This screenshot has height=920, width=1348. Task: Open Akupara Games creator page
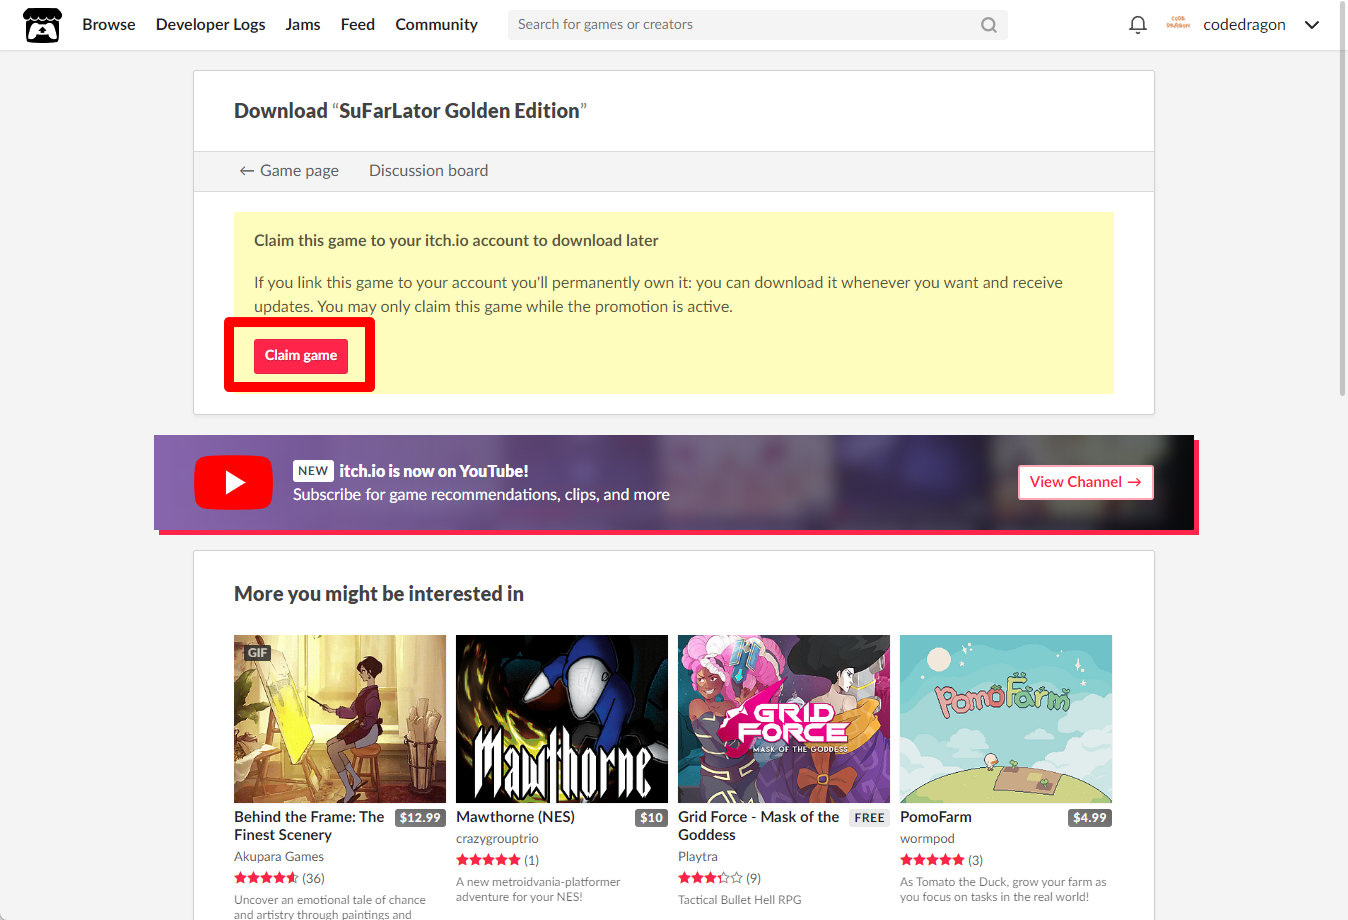[x=279, y=857]
